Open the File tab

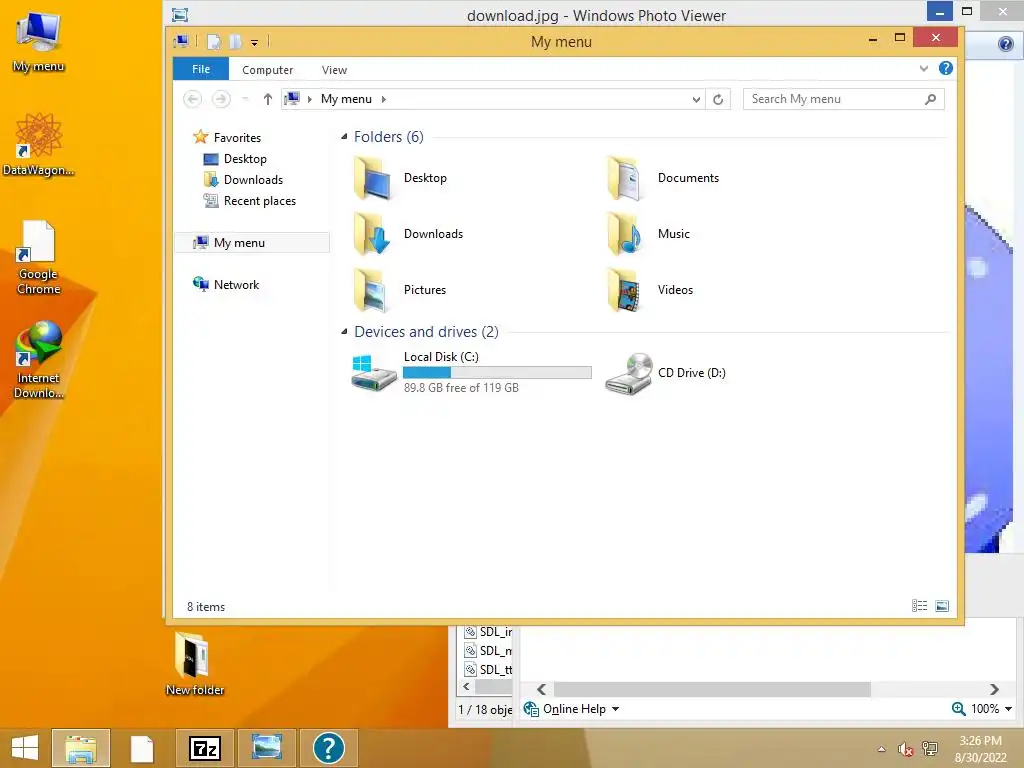[200, 69]
